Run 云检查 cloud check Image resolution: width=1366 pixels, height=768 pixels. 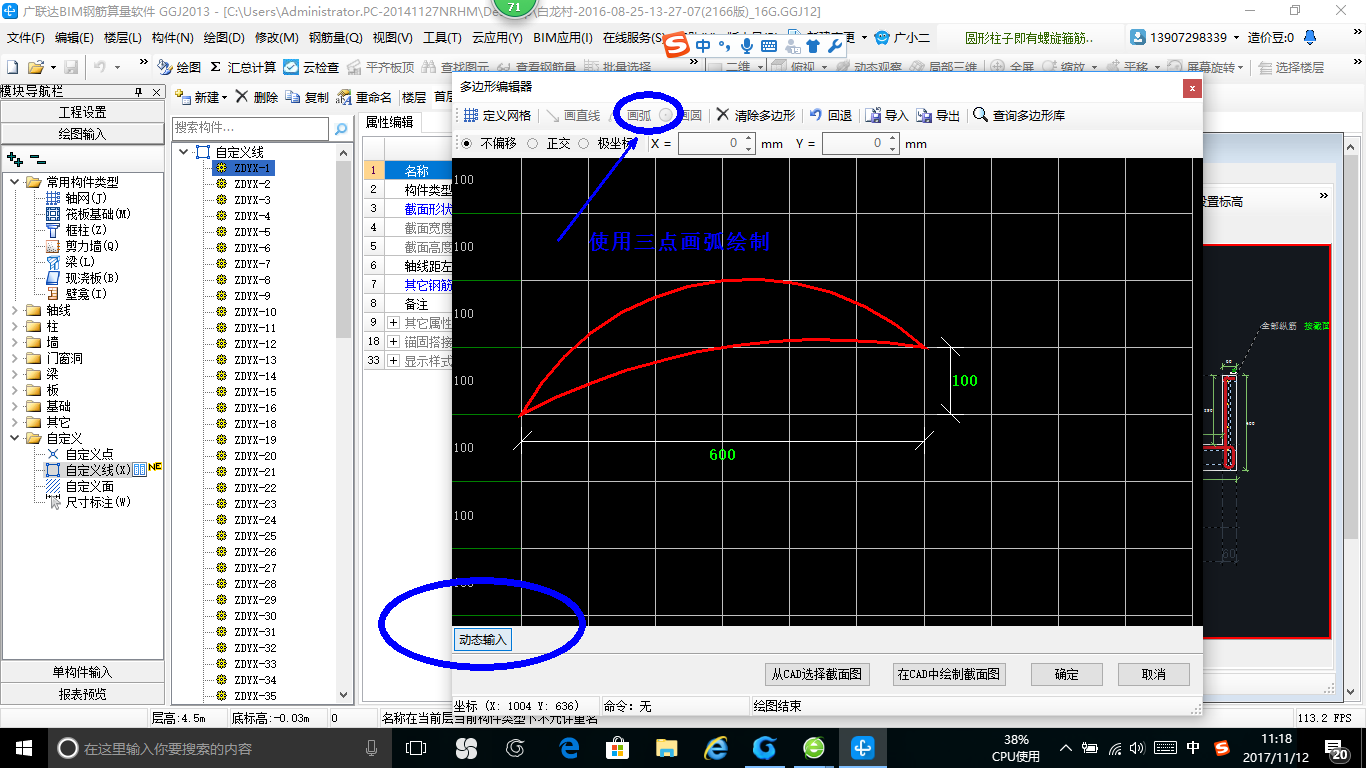pos(311,67)
